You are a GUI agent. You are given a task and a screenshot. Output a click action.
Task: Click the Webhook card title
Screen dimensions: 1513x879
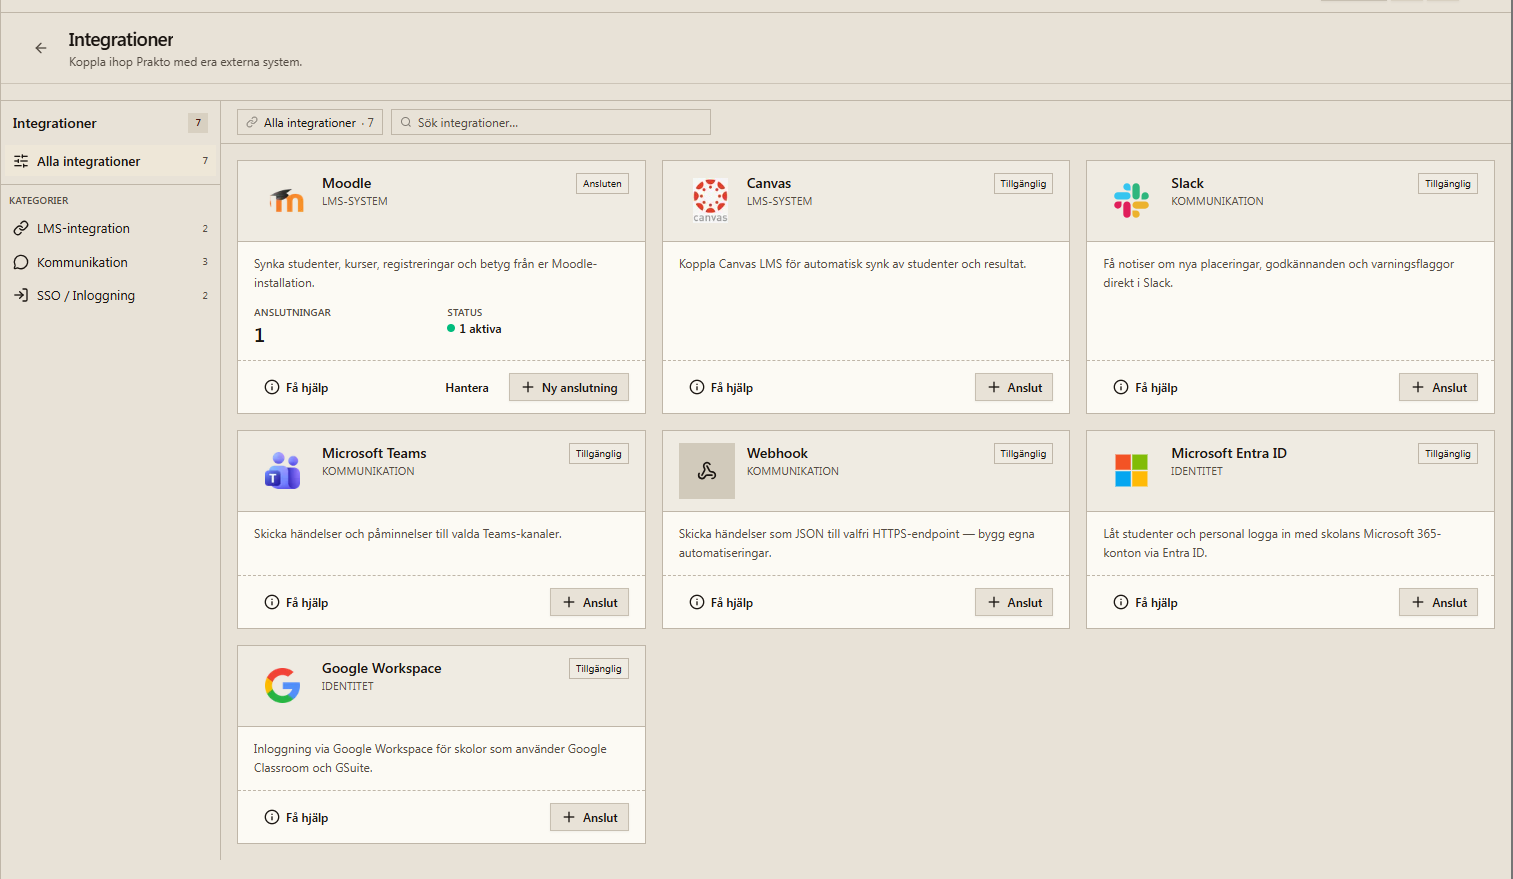[777, 453]
